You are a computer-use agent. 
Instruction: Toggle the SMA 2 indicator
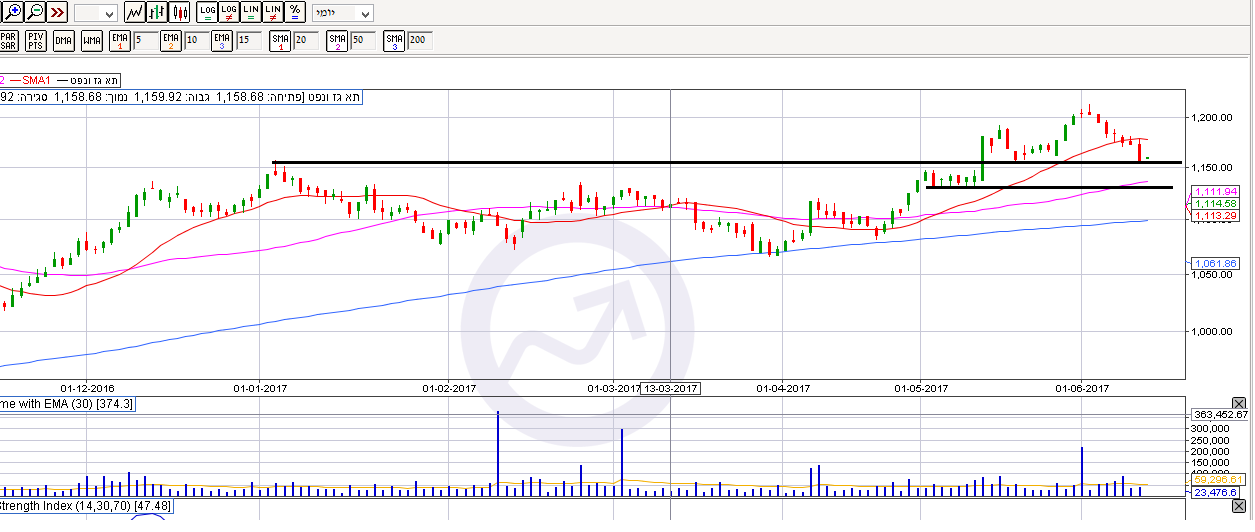[x=338, y=41]
